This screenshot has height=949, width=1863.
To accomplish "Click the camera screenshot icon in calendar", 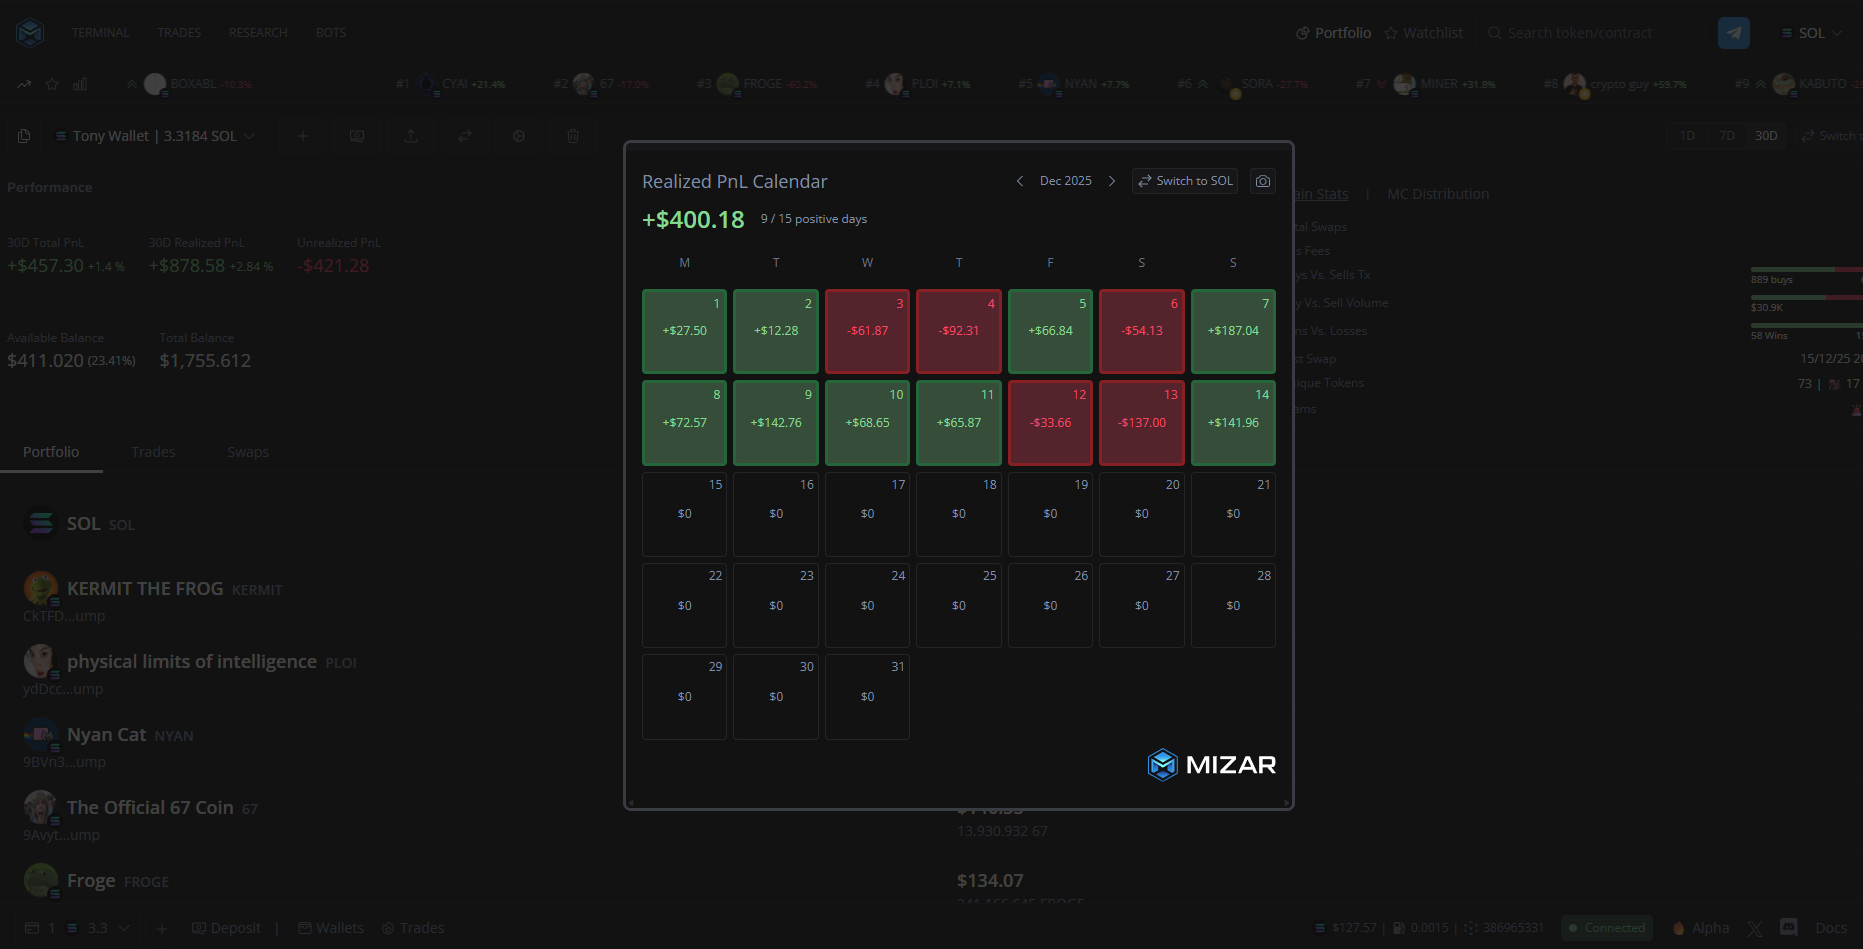I will click(1263, 181).
